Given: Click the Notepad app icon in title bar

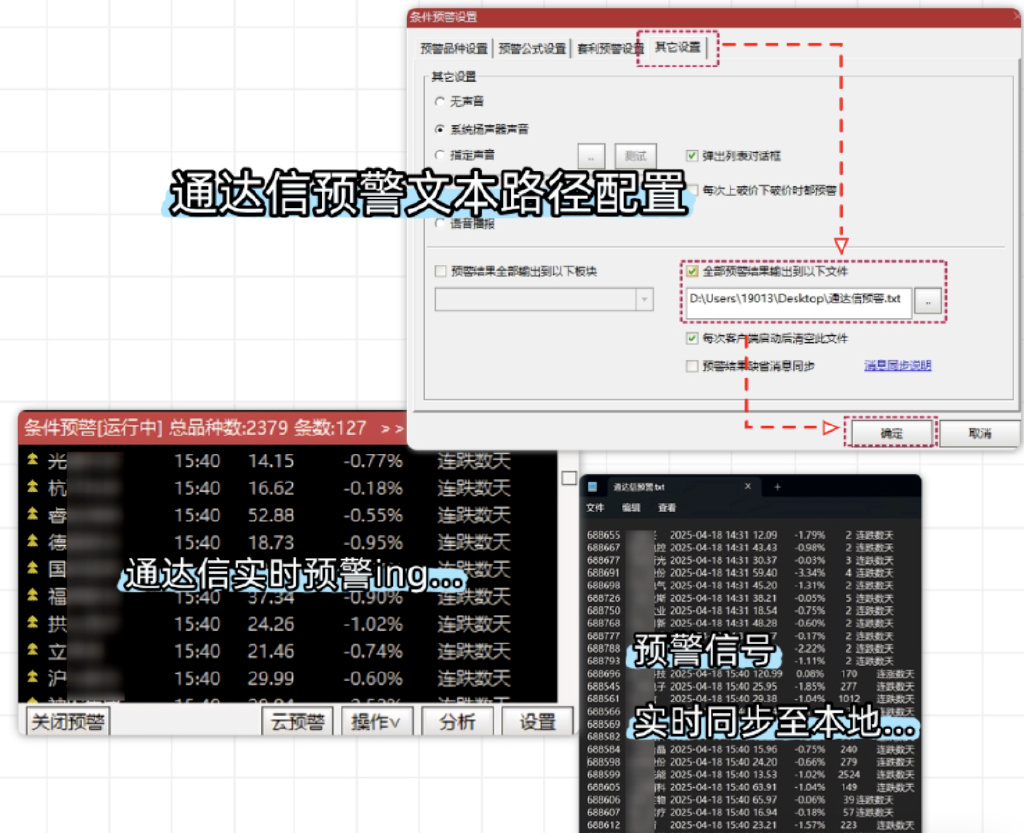Looking at the screenshot, I should [x=592, y=486].
